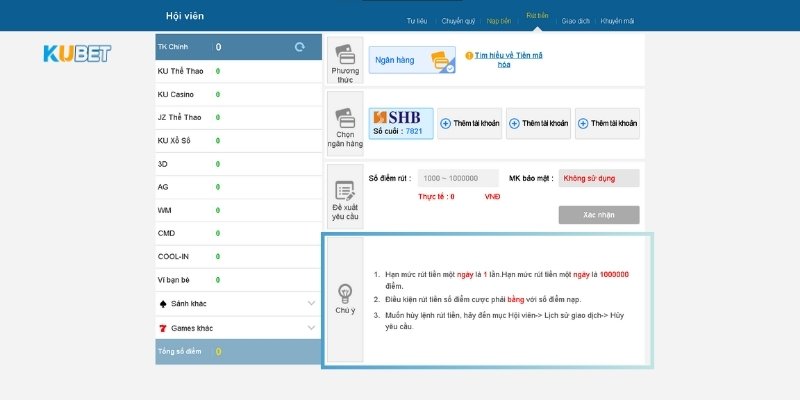The image size is (800, 400).
Task: Click the KUBET logo
Action: click(77, 54)
